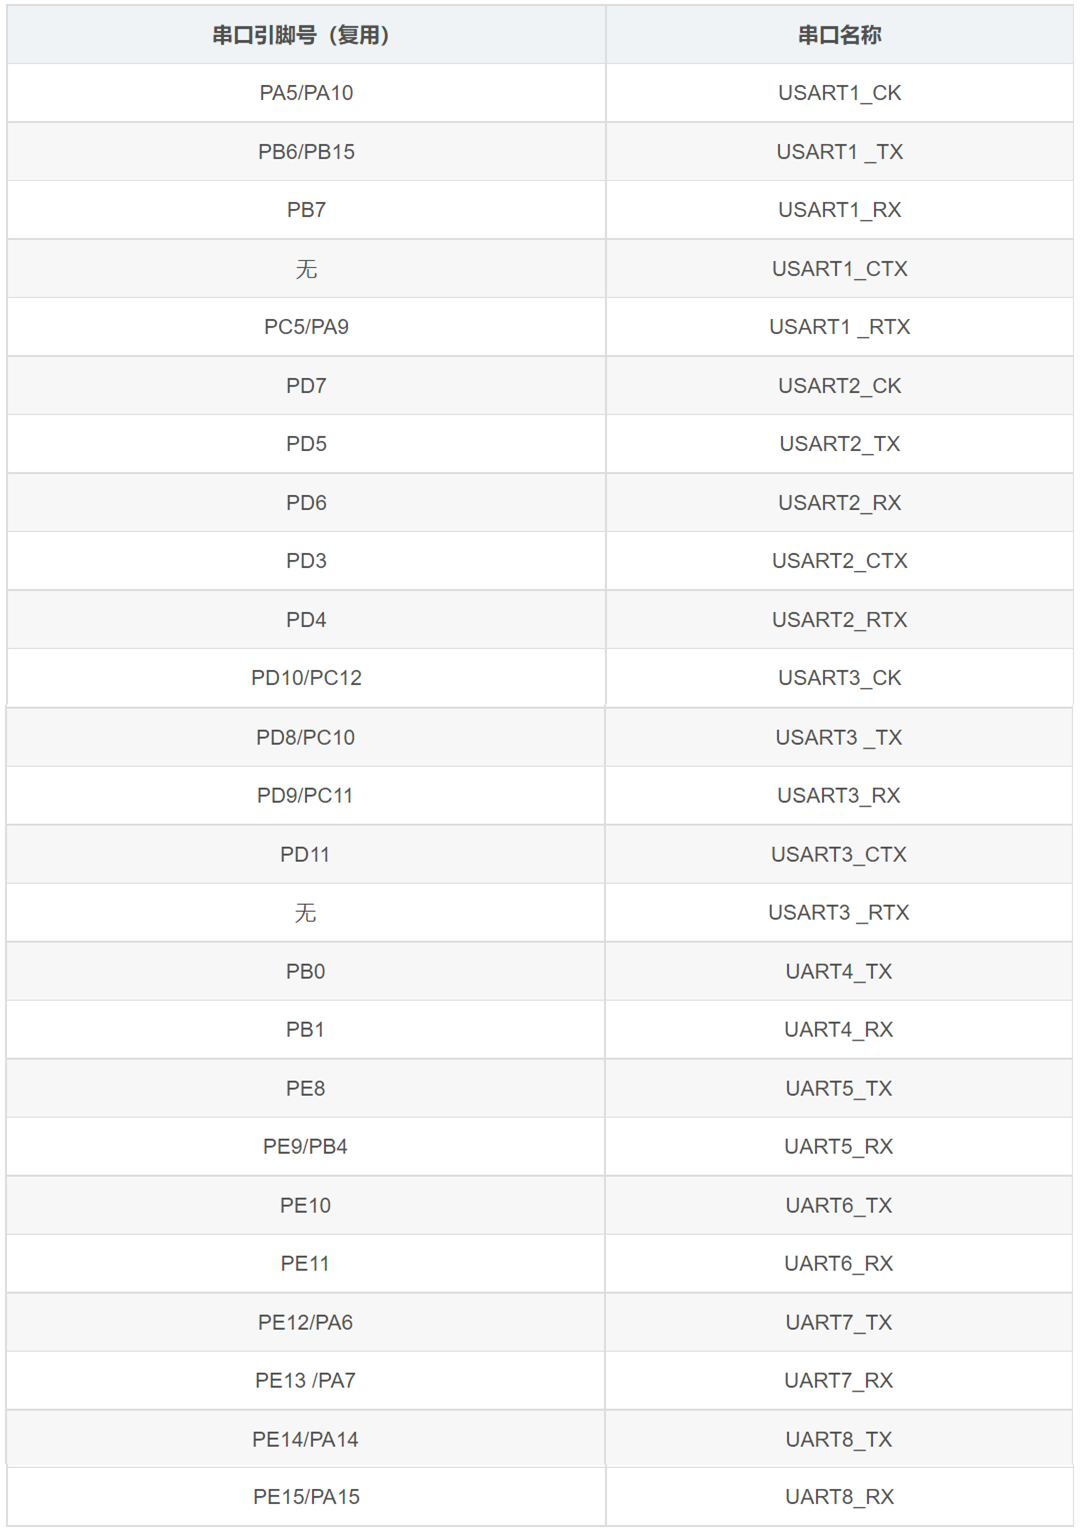Click the 串口名称 column header

tap(839, 36)
